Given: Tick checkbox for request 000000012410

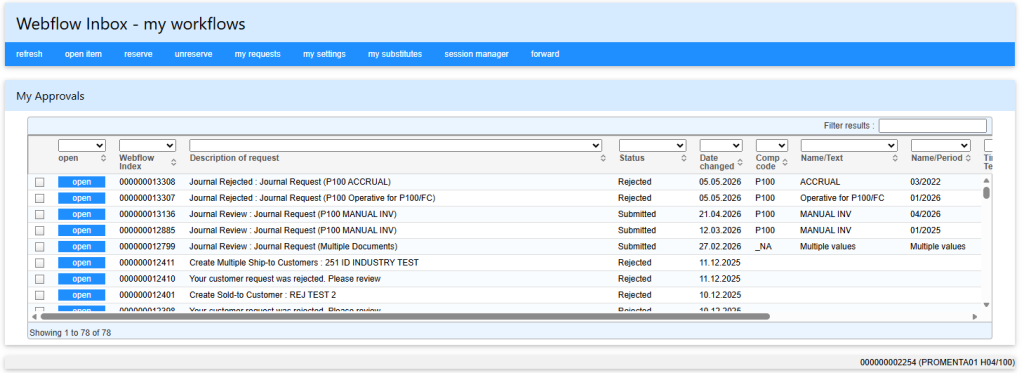Looking at the screenshot, I should pos(40,279).
